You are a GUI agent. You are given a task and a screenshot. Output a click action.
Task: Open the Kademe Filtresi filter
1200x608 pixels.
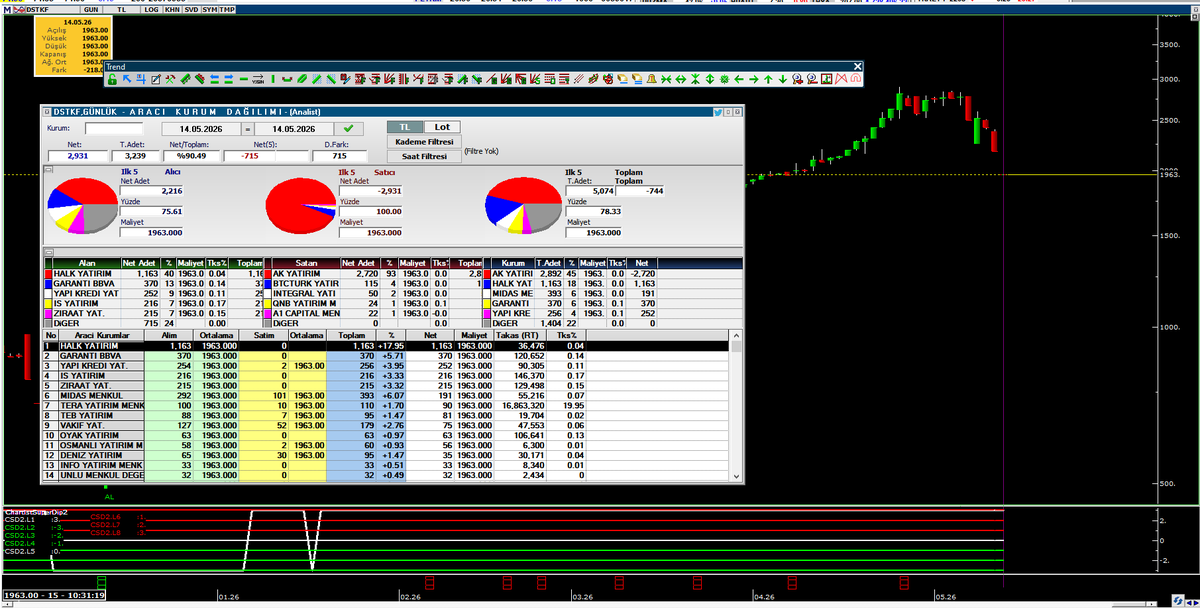[x=423, y=142]
